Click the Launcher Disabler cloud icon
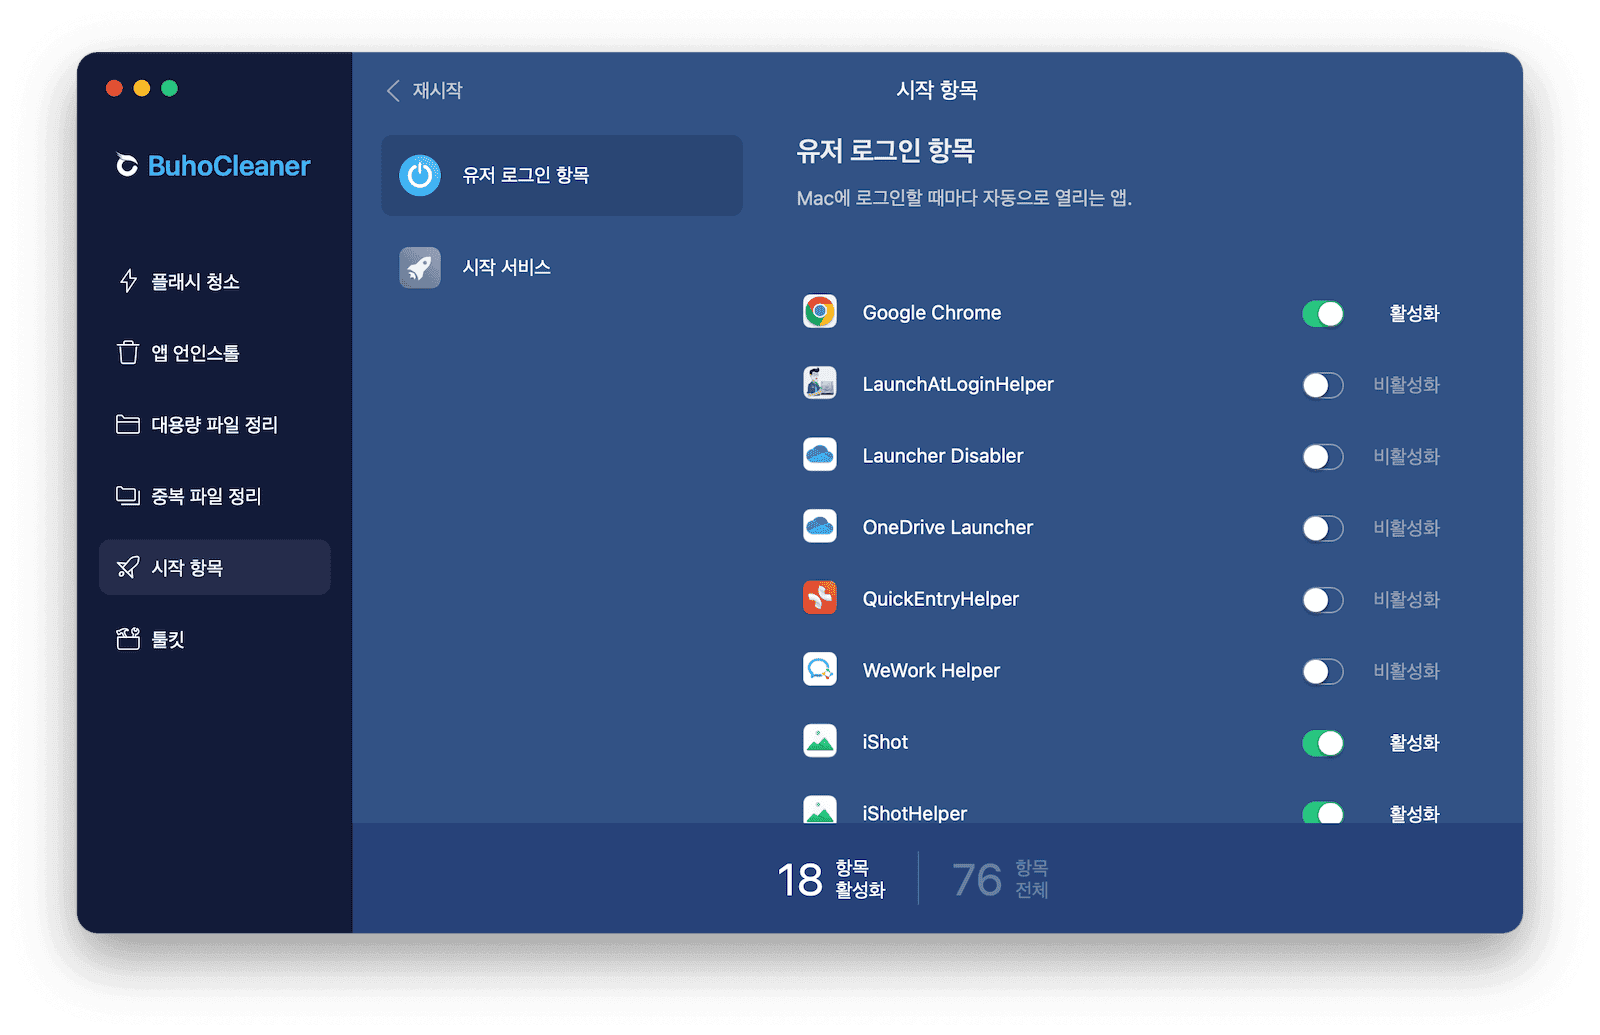 pos(820,455)
